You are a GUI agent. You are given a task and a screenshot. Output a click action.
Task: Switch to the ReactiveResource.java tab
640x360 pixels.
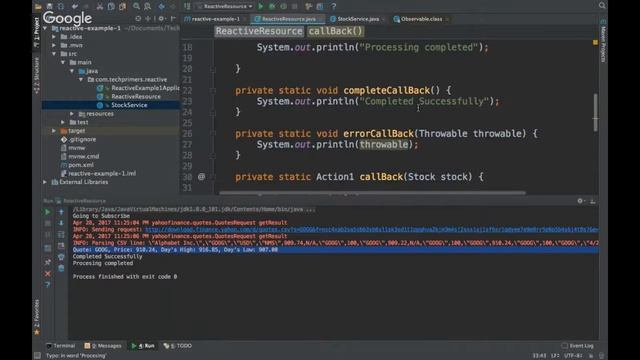pyautogui.click(x=288, y=19)
